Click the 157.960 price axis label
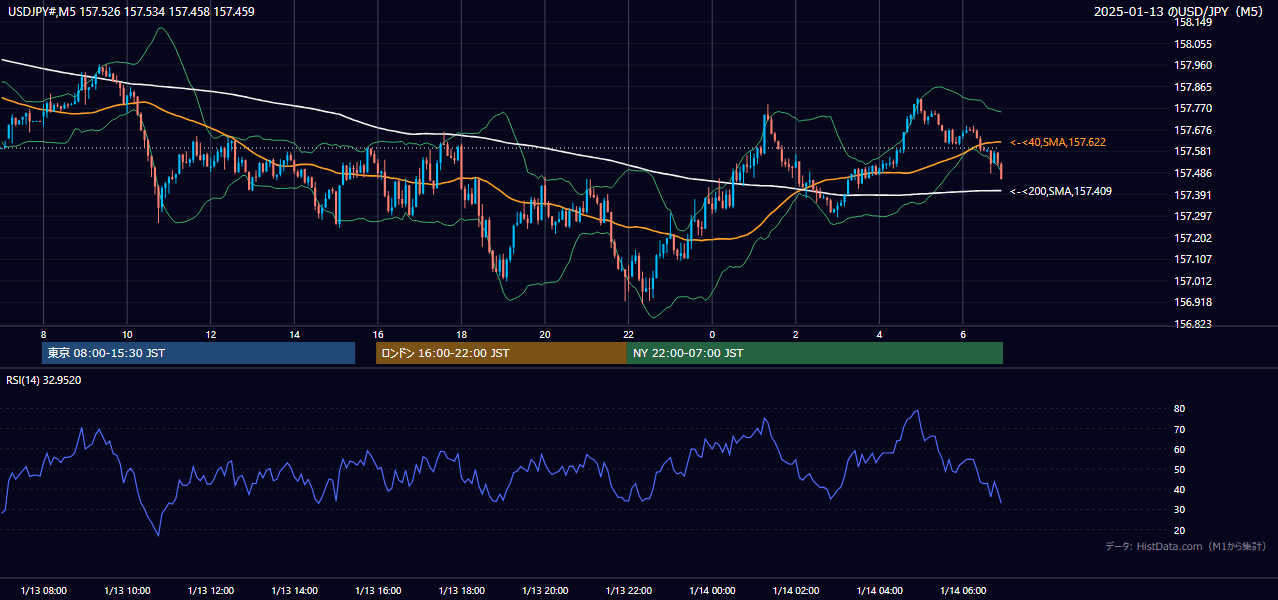Image resolution: width=1278 pixels, height=600 pixels. [x=1192, y=66]
